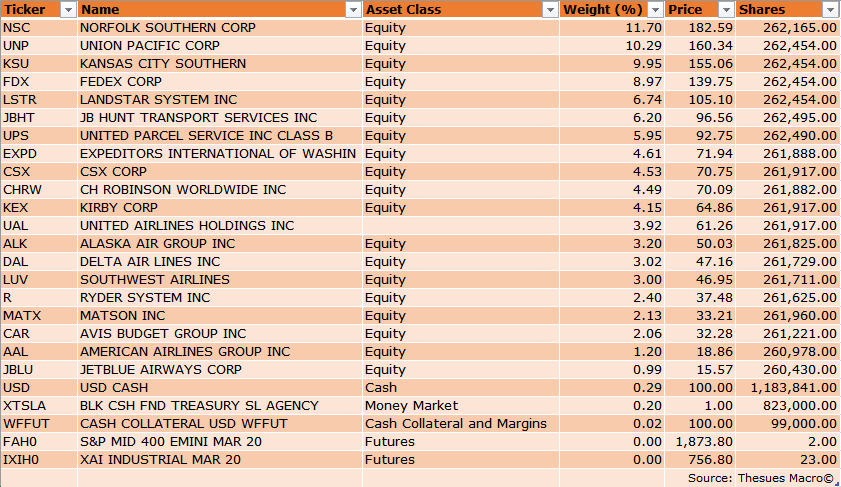Click the CHRW ticker cell

click(x=39, y=190)
